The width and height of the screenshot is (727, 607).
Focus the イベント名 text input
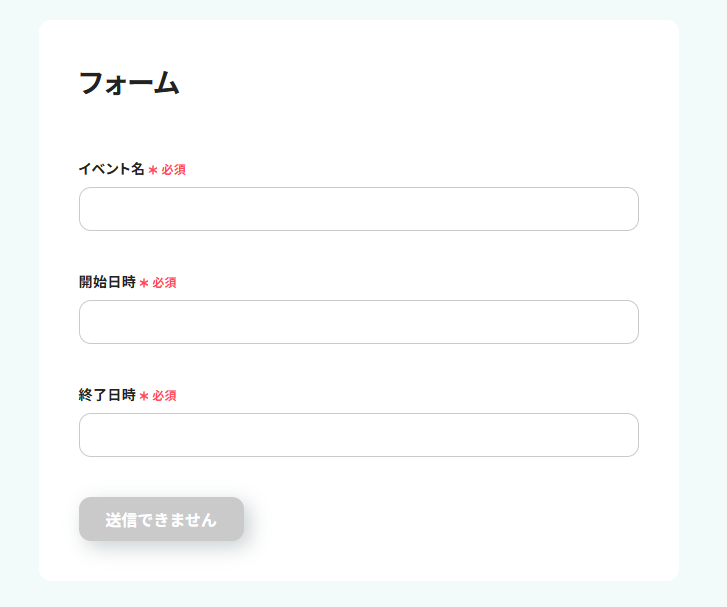click(x=358, y=209)
